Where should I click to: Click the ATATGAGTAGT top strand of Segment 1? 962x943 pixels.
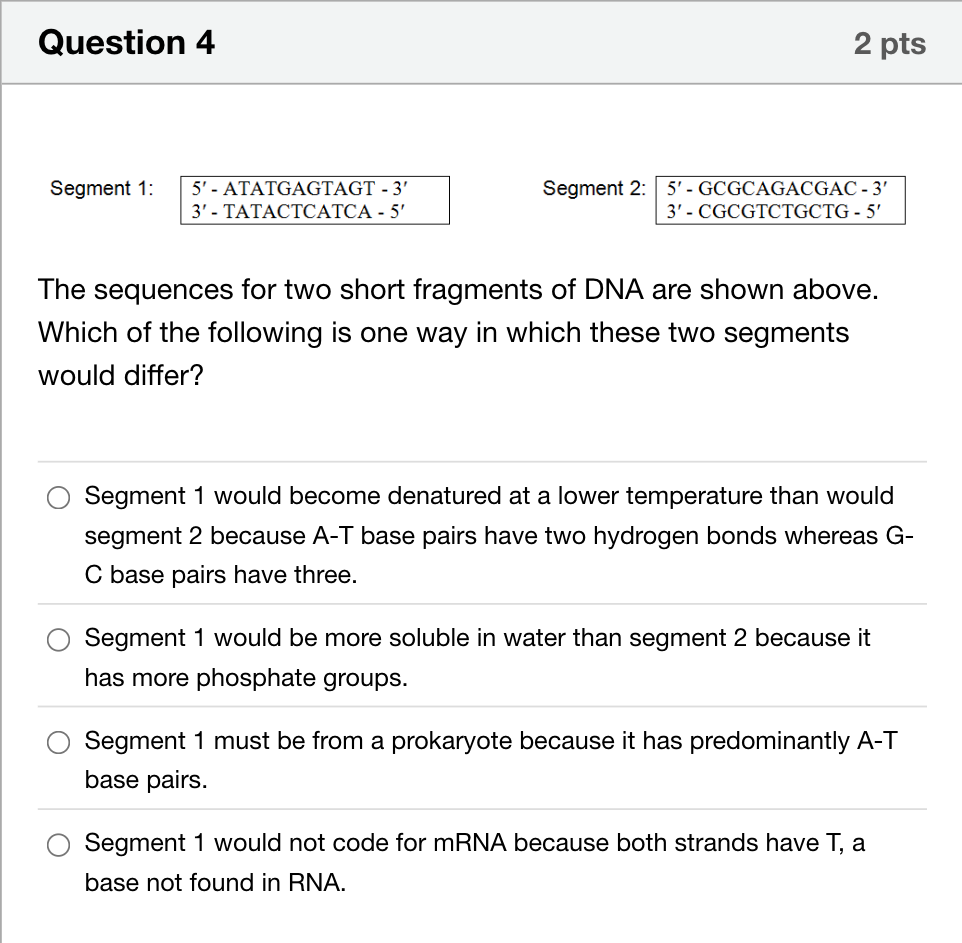(x=299, y=188)
